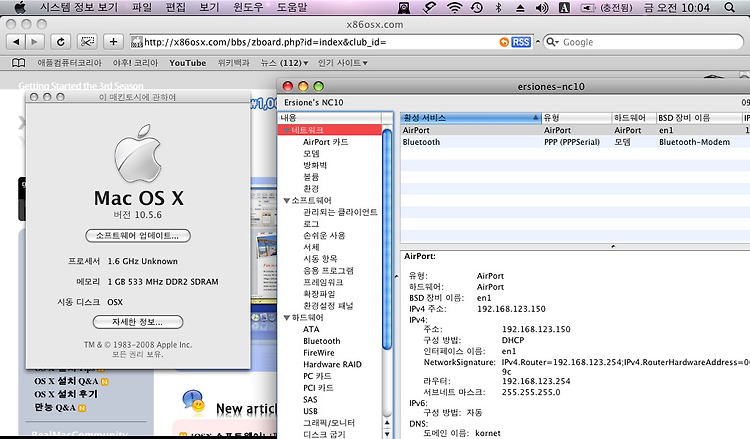
Task: Open the OS X 설치 후기 link
Action: pyautogui.click(x=66, y=394)
